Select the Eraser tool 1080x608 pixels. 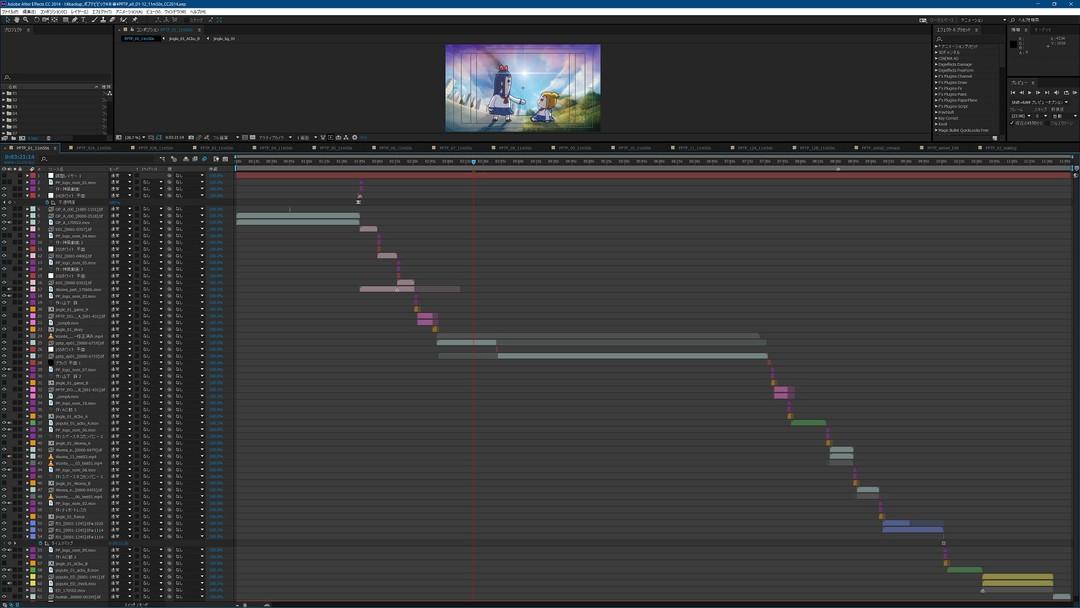click(x=112, y=20)
